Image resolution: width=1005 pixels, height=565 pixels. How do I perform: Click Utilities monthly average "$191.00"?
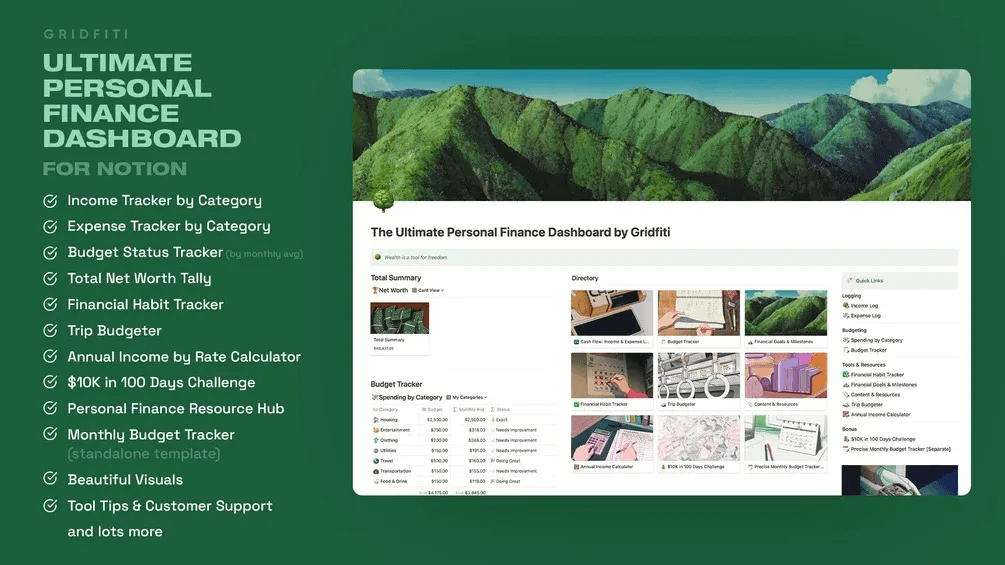tap(477, 450)
